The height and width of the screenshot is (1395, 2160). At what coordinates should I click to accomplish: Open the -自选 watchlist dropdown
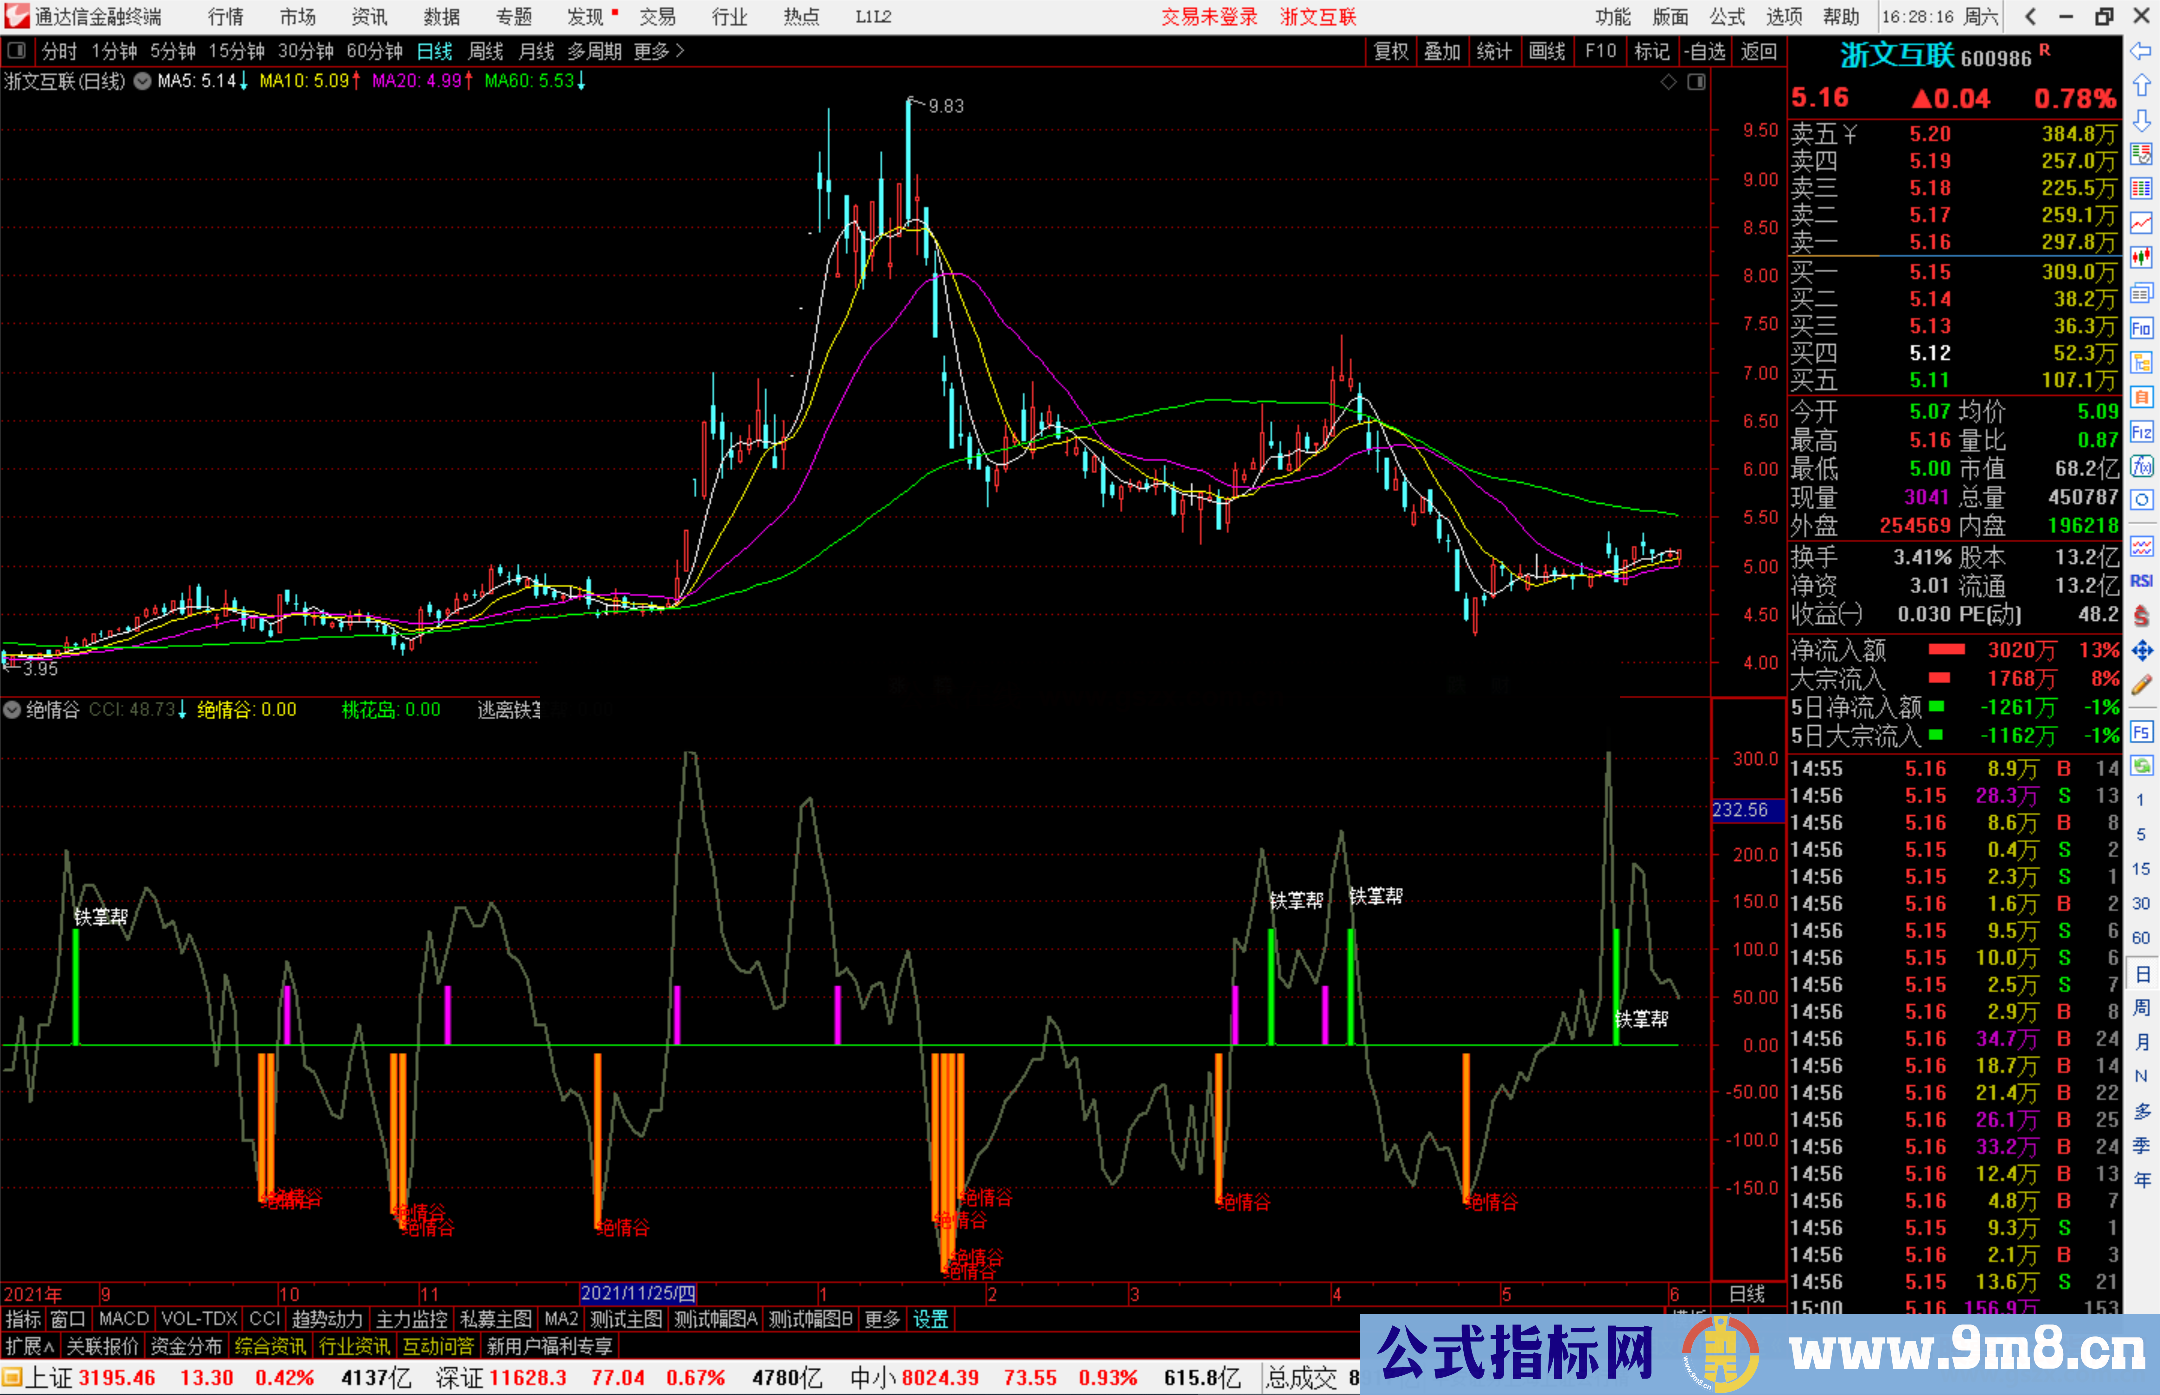(x=1705, y=51)
